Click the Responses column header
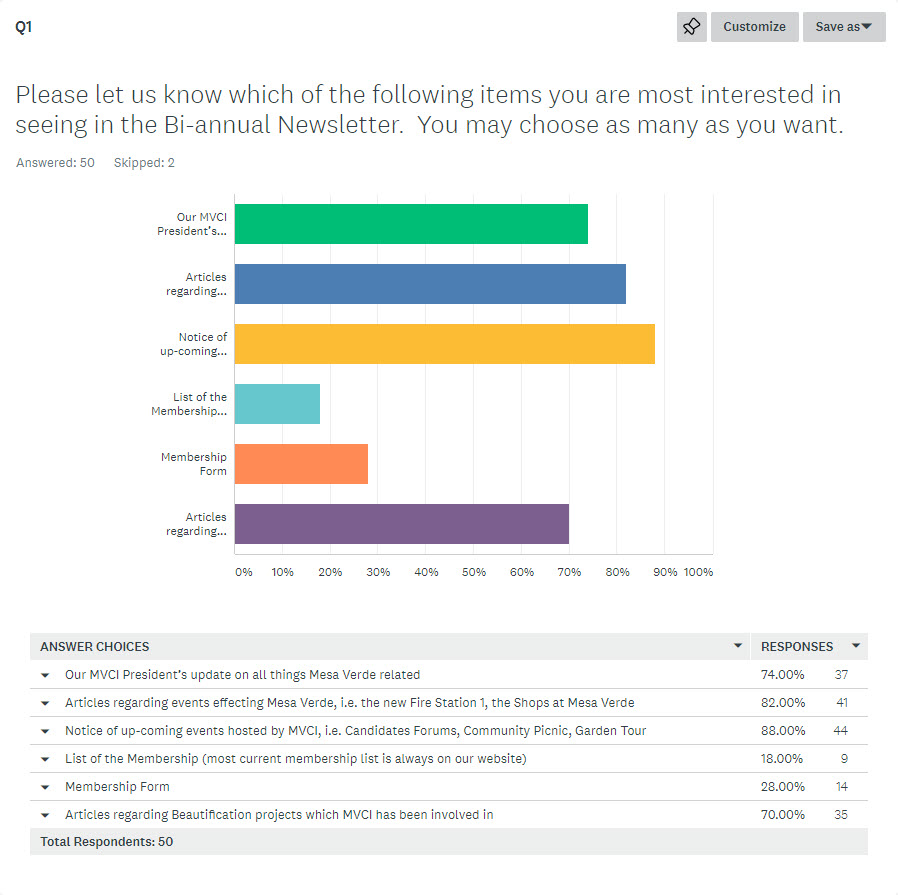This screenshot has width=898, height=895. click(797, 647)
